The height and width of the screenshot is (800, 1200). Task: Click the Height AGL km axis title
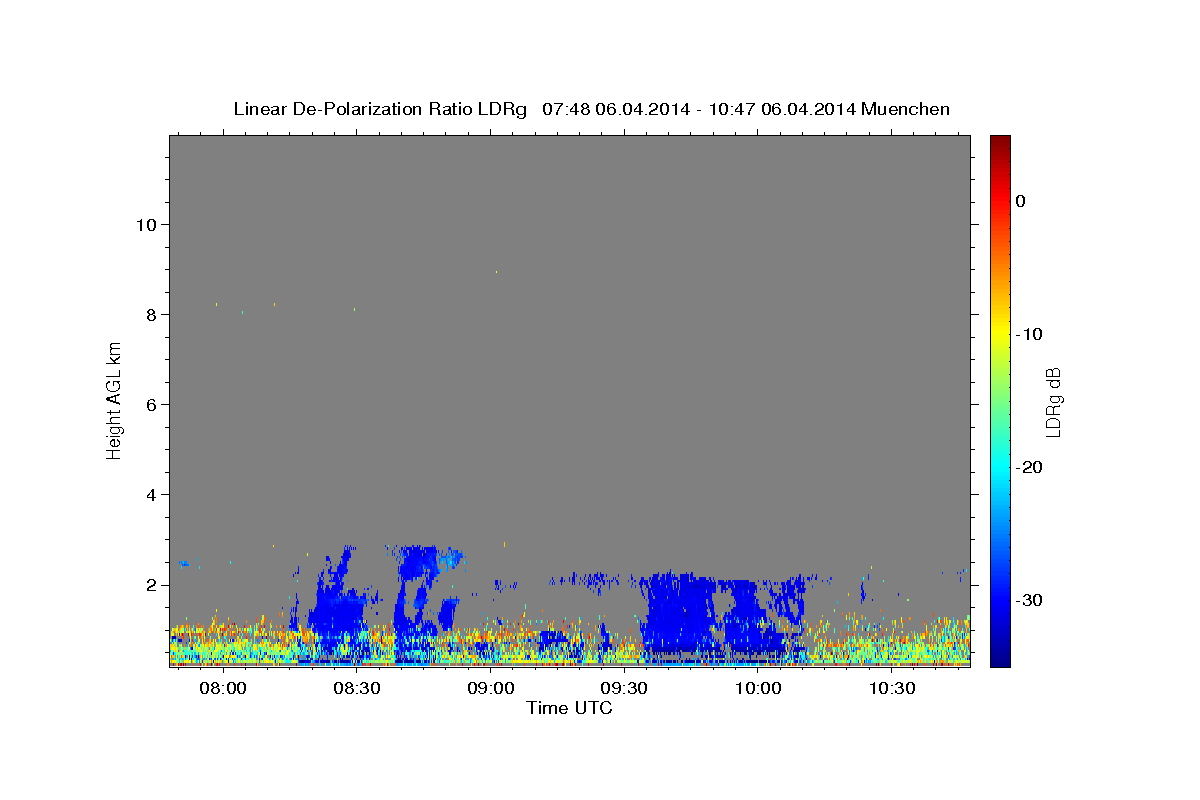point(115,400)
